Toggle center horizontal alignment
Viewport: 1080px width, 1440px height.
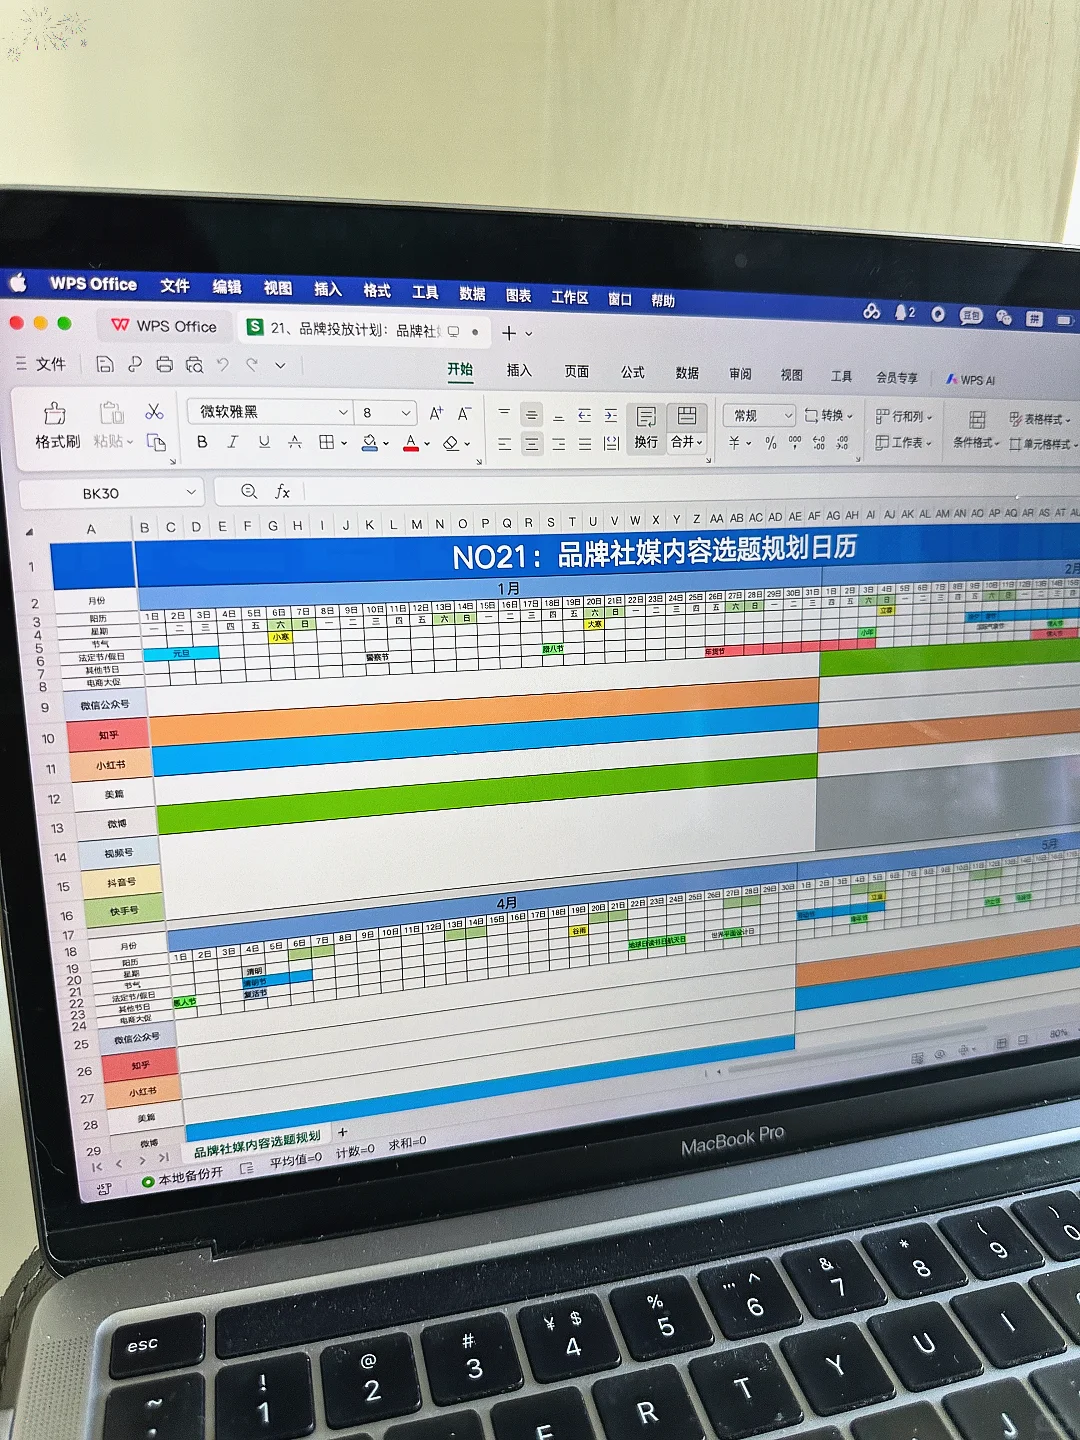(x=531, y=444)
